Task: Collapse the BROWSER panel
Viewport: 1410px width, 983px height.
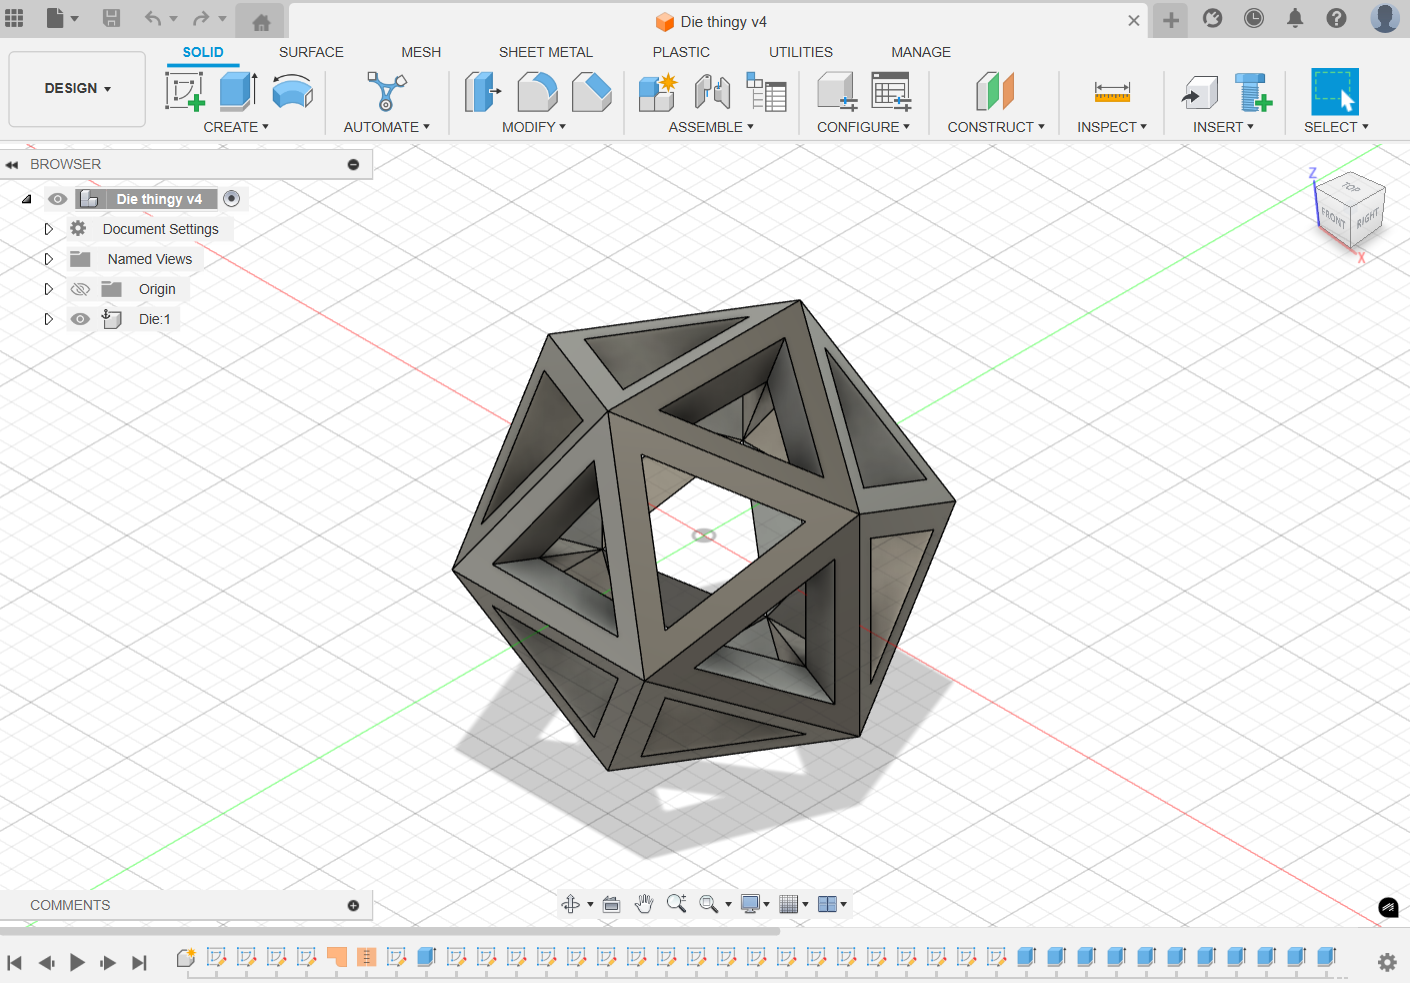Action: pos(12,165)
